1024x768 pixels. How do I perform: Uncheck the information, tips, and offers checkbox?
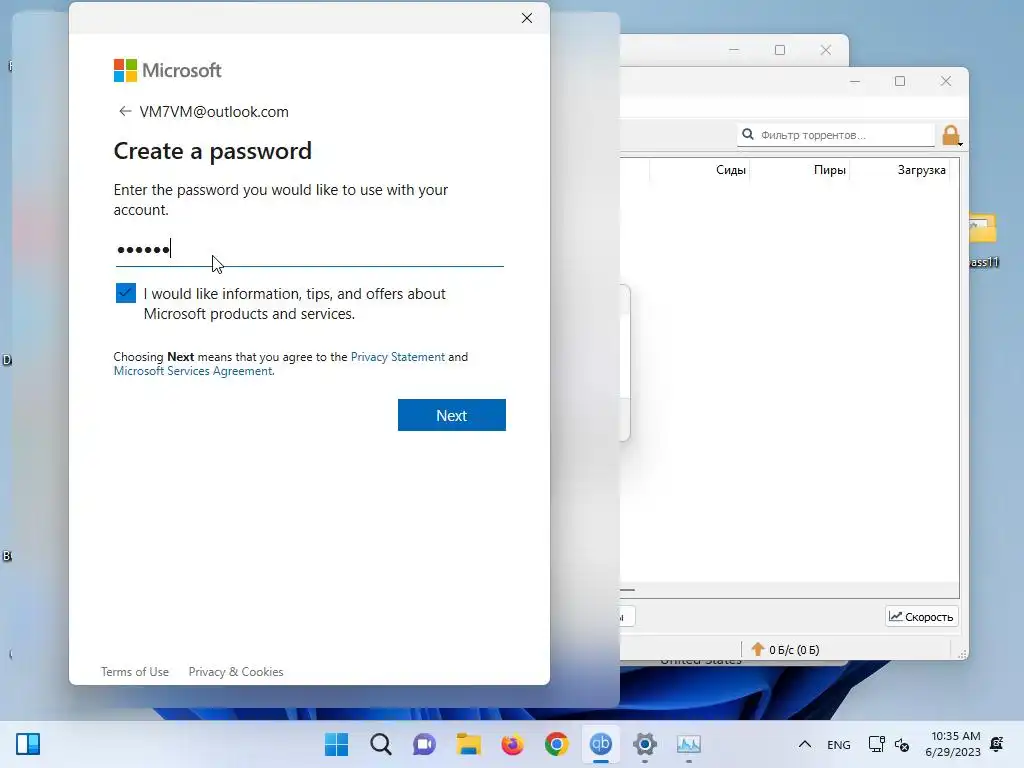[x=126, y=293]
